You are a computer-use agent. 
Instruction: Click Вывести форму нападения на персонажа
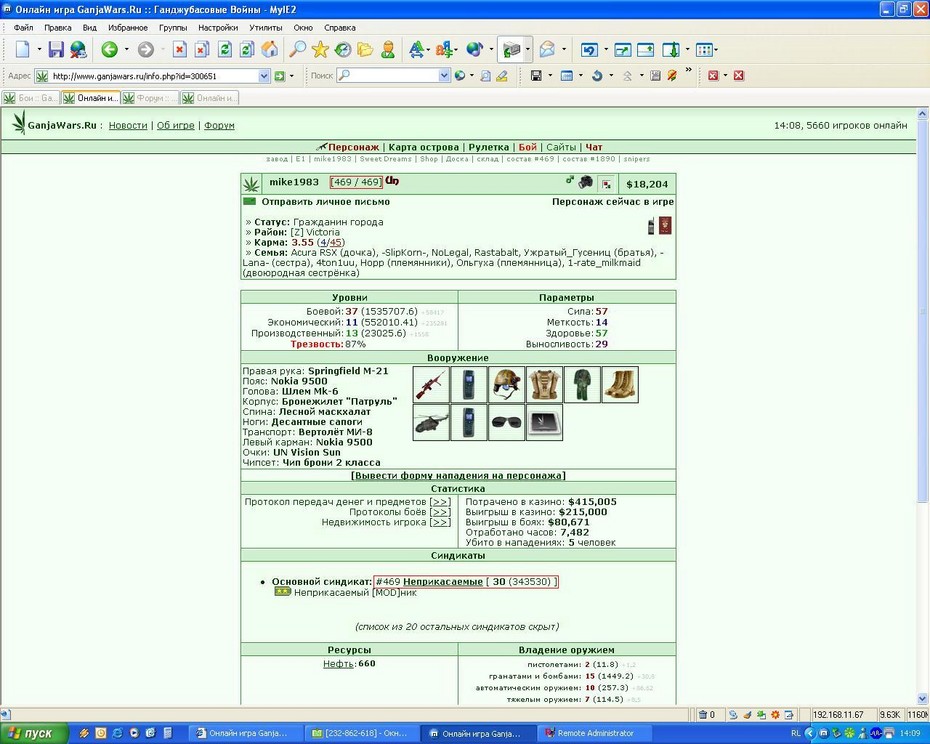point(458,475)
